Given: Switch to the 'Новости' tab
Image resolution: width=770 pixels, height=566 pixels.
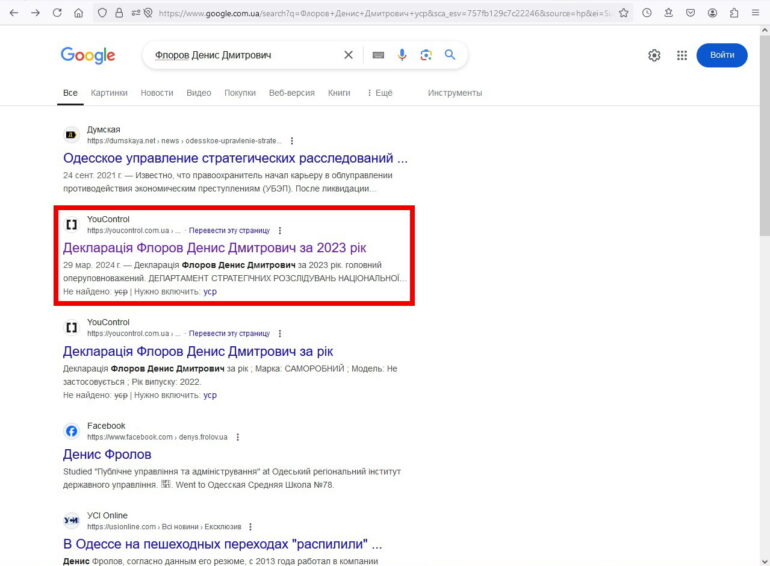Looking at the screenshot, I should click(157, 93).
